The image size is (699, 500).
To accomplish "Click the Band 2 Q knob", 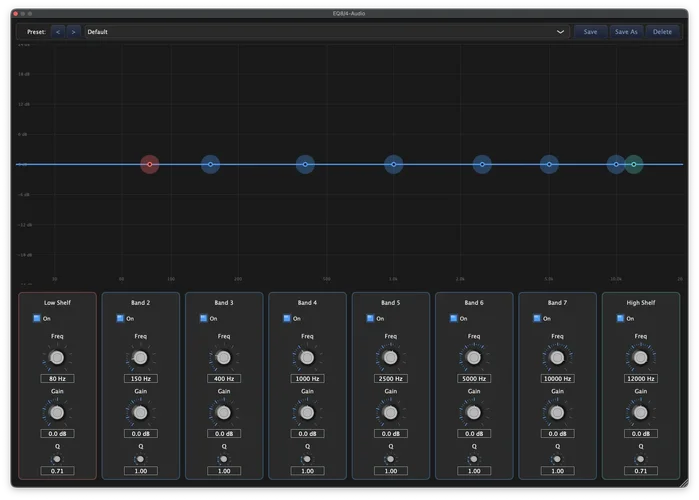I will point(140,459).
